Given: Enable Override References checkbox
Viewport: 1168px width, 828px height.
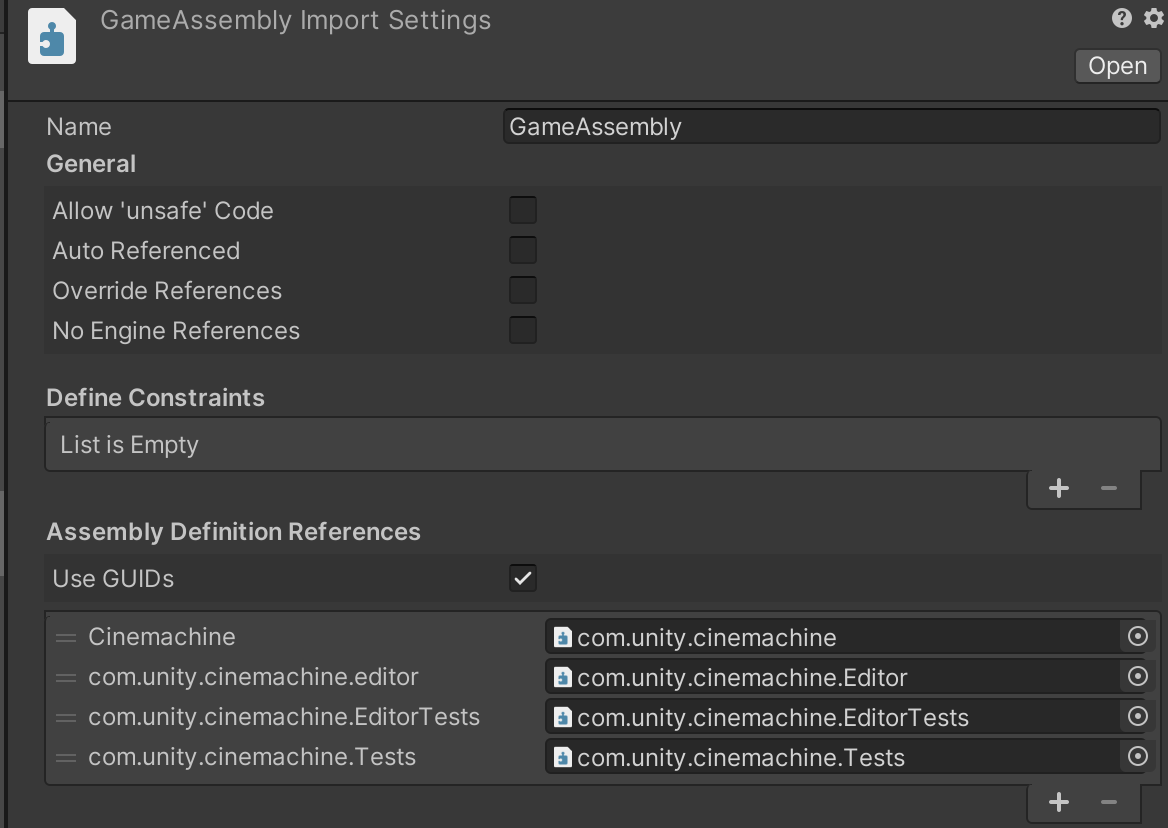Looking at the screenshot, I should (523, 290).
